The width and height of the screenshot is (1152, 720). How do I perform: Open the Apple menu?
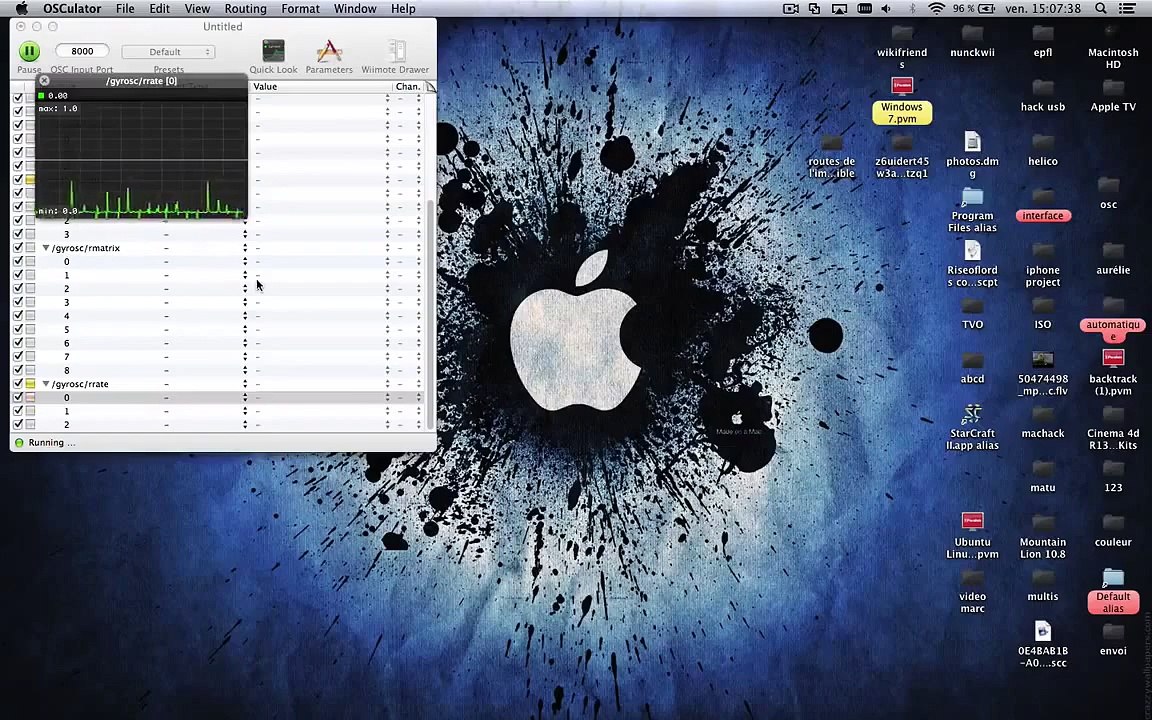22,9
